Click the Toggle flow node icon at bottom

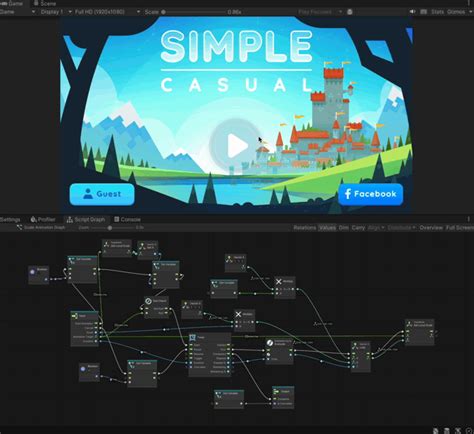click(276, 391)
